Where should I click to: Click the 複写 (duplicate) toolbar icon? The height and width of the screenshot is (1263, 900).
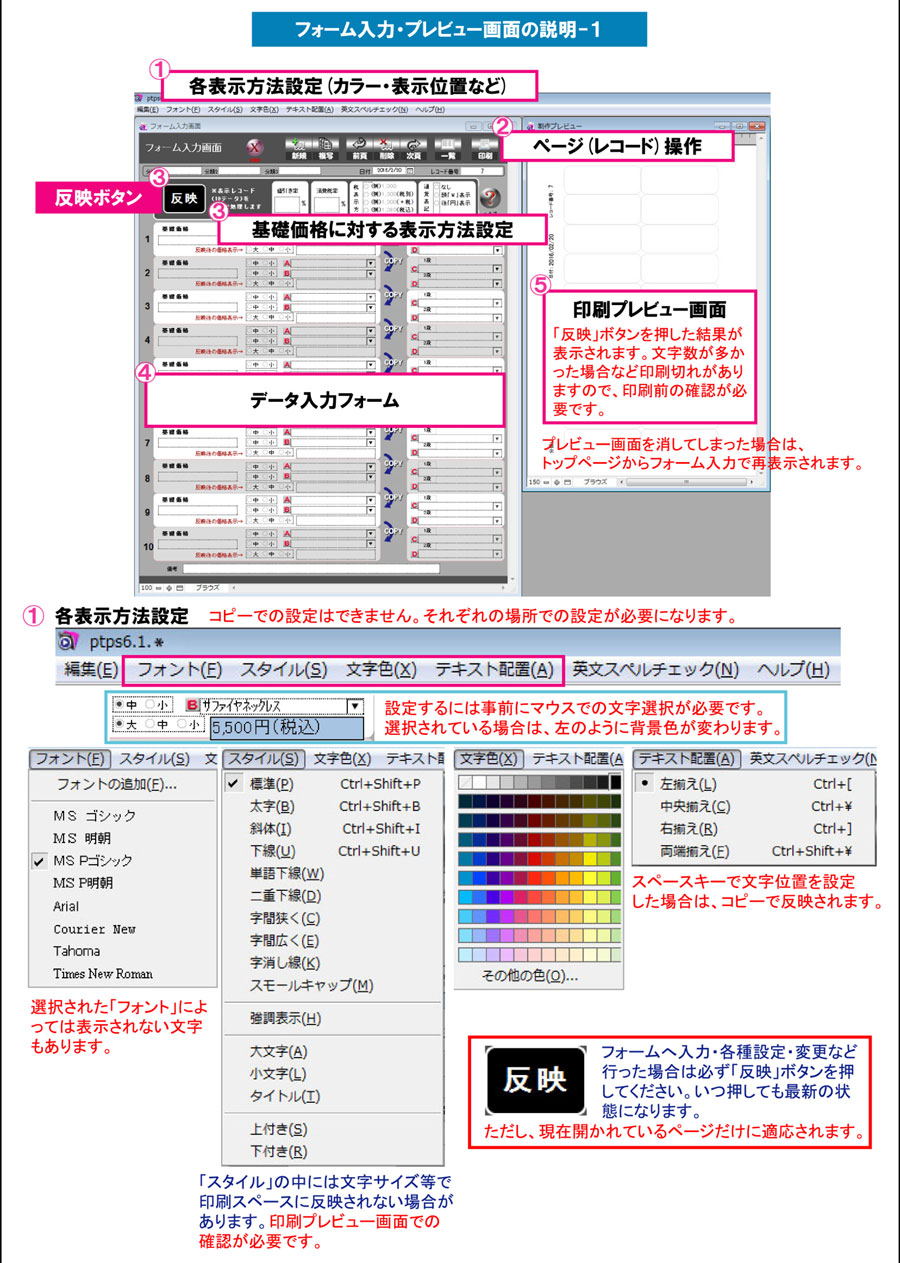click(x=325, y=148)
